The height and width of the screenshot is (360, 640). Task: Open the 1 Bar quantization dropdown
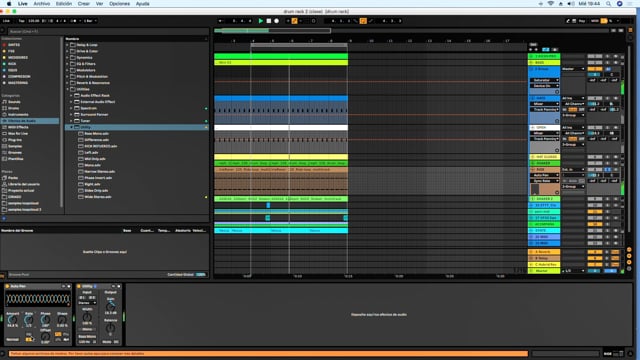[x=90, y=21]
